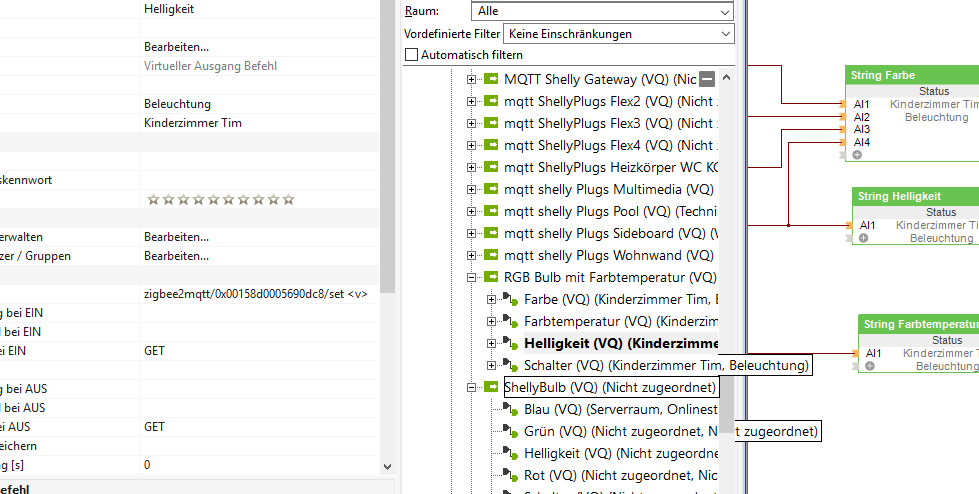
Task: Expand the mqtt ShellyPlugs Flex3 node
Action: click(471, 124)
